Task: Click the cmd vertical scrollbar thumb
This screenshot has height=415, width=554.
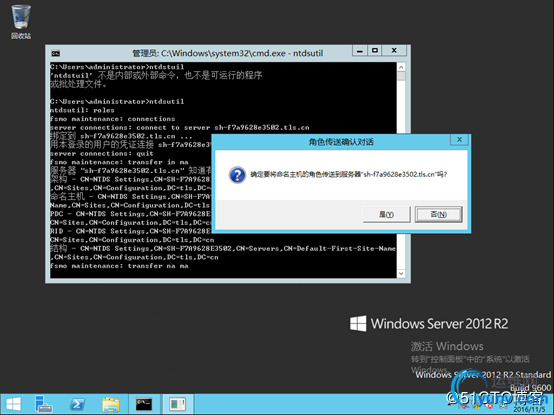Action: coord(401,76)
